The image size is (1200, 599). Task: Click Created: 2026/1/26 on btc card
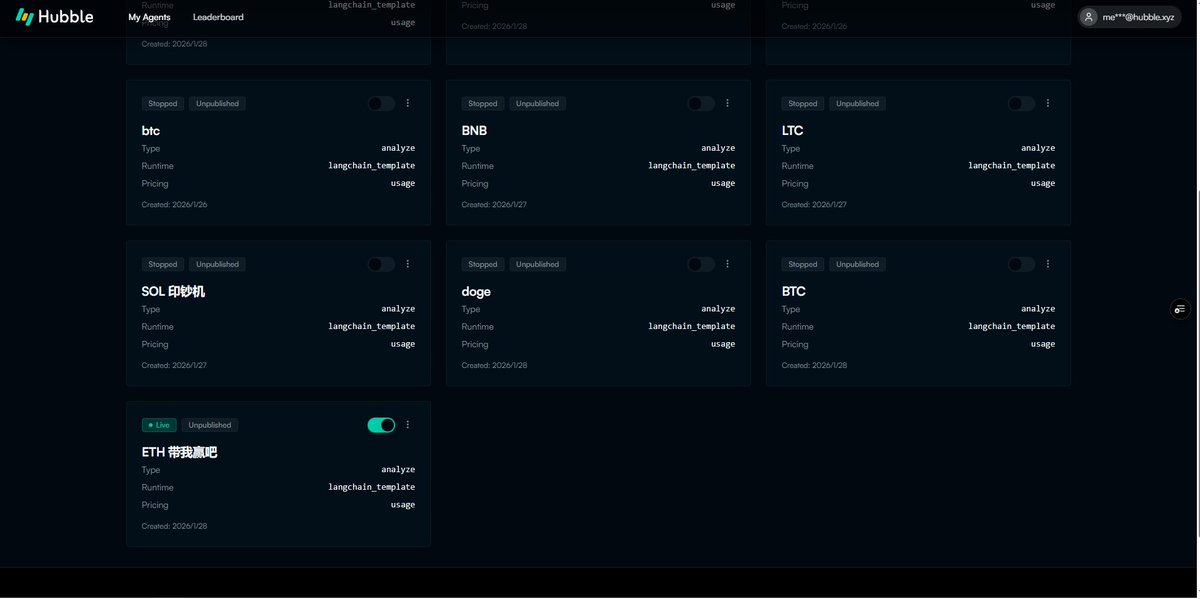[175, 204]
